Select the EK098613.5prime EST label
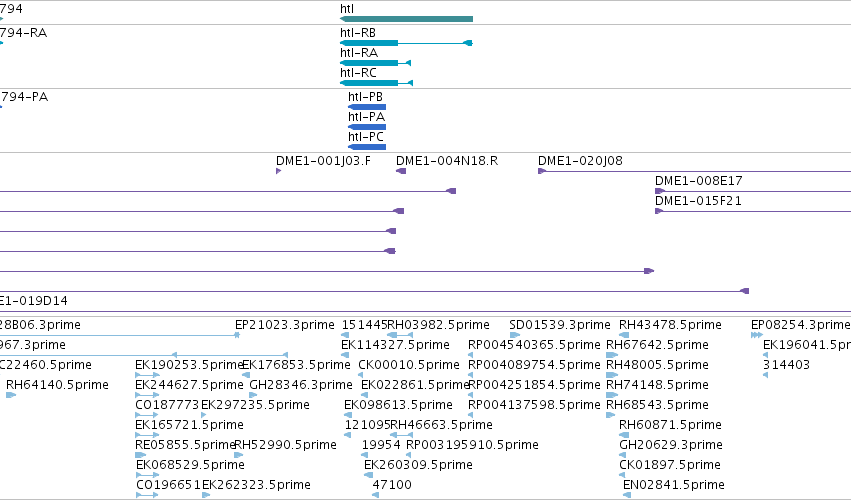The height and width of the screenshot is (500, 851). coord(398,405)
